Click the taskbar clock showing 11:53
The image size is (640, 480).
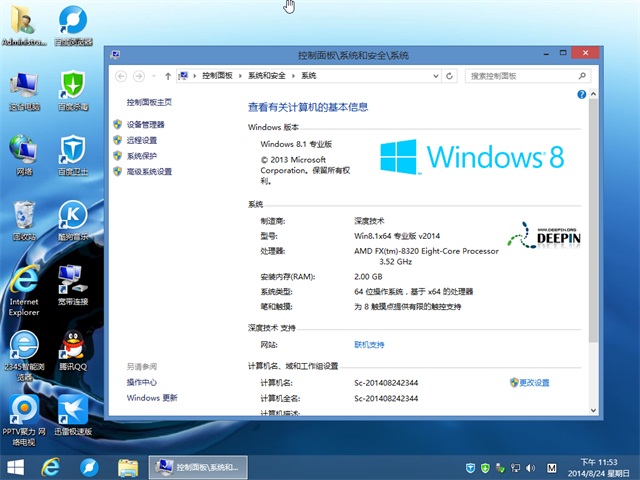point(608,467)
